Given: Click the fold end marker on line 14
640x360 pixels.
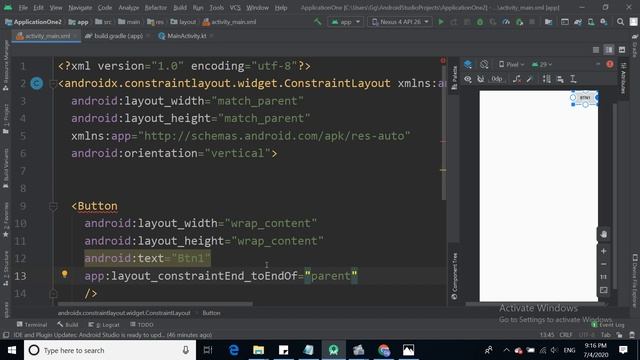Looking at the screenshot, I should [x=53, y=293].
